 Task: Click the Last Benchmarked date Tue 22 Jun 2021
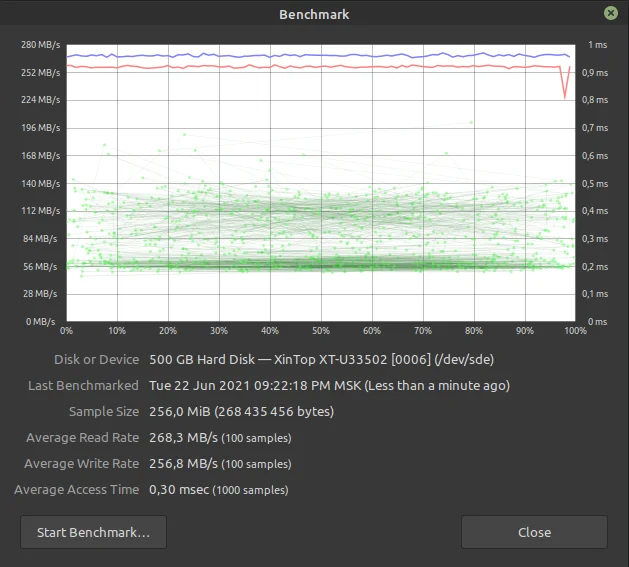pyautogui.click(x=200, y=385)
